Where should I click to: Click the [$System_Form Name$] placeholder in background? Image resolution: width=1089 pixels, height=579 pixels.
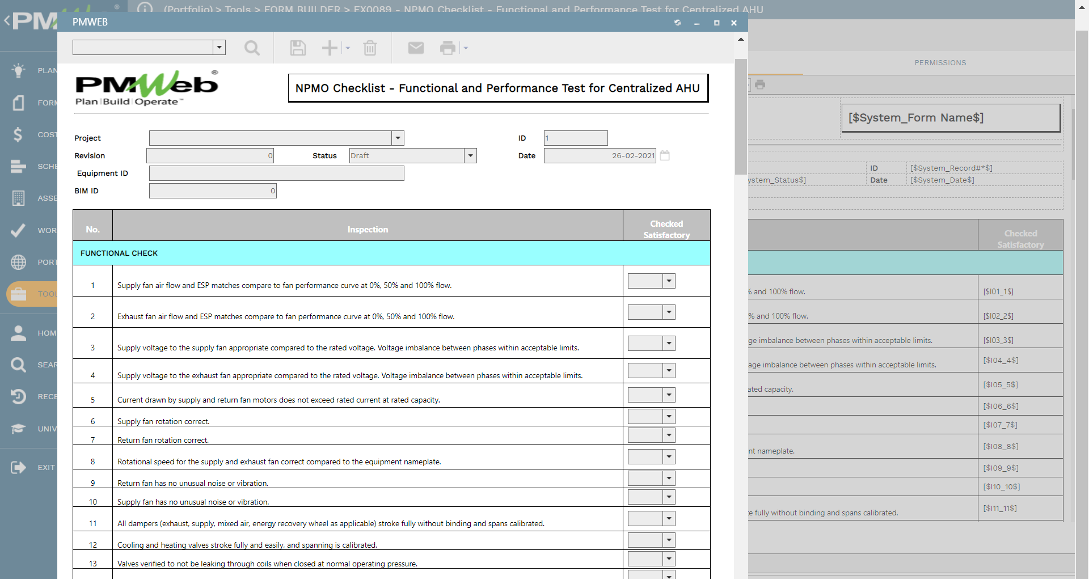coord(916,117)
